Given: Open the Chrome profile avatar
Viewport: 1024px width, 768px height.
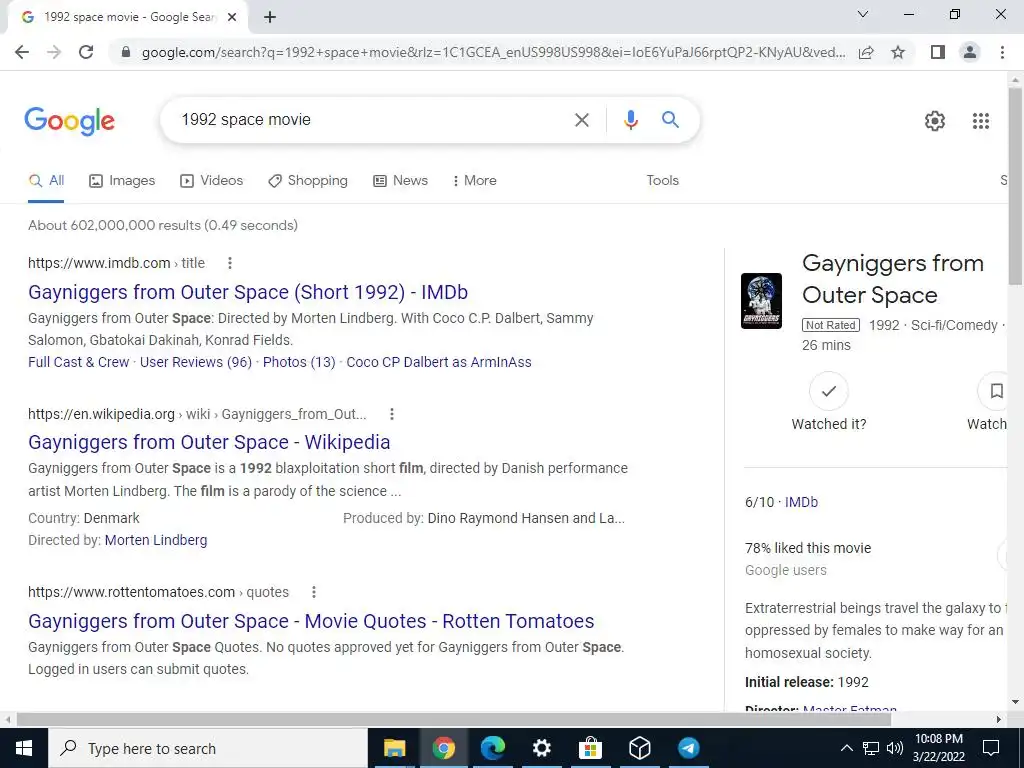Looking at the screenshot, I should point(970,52).
